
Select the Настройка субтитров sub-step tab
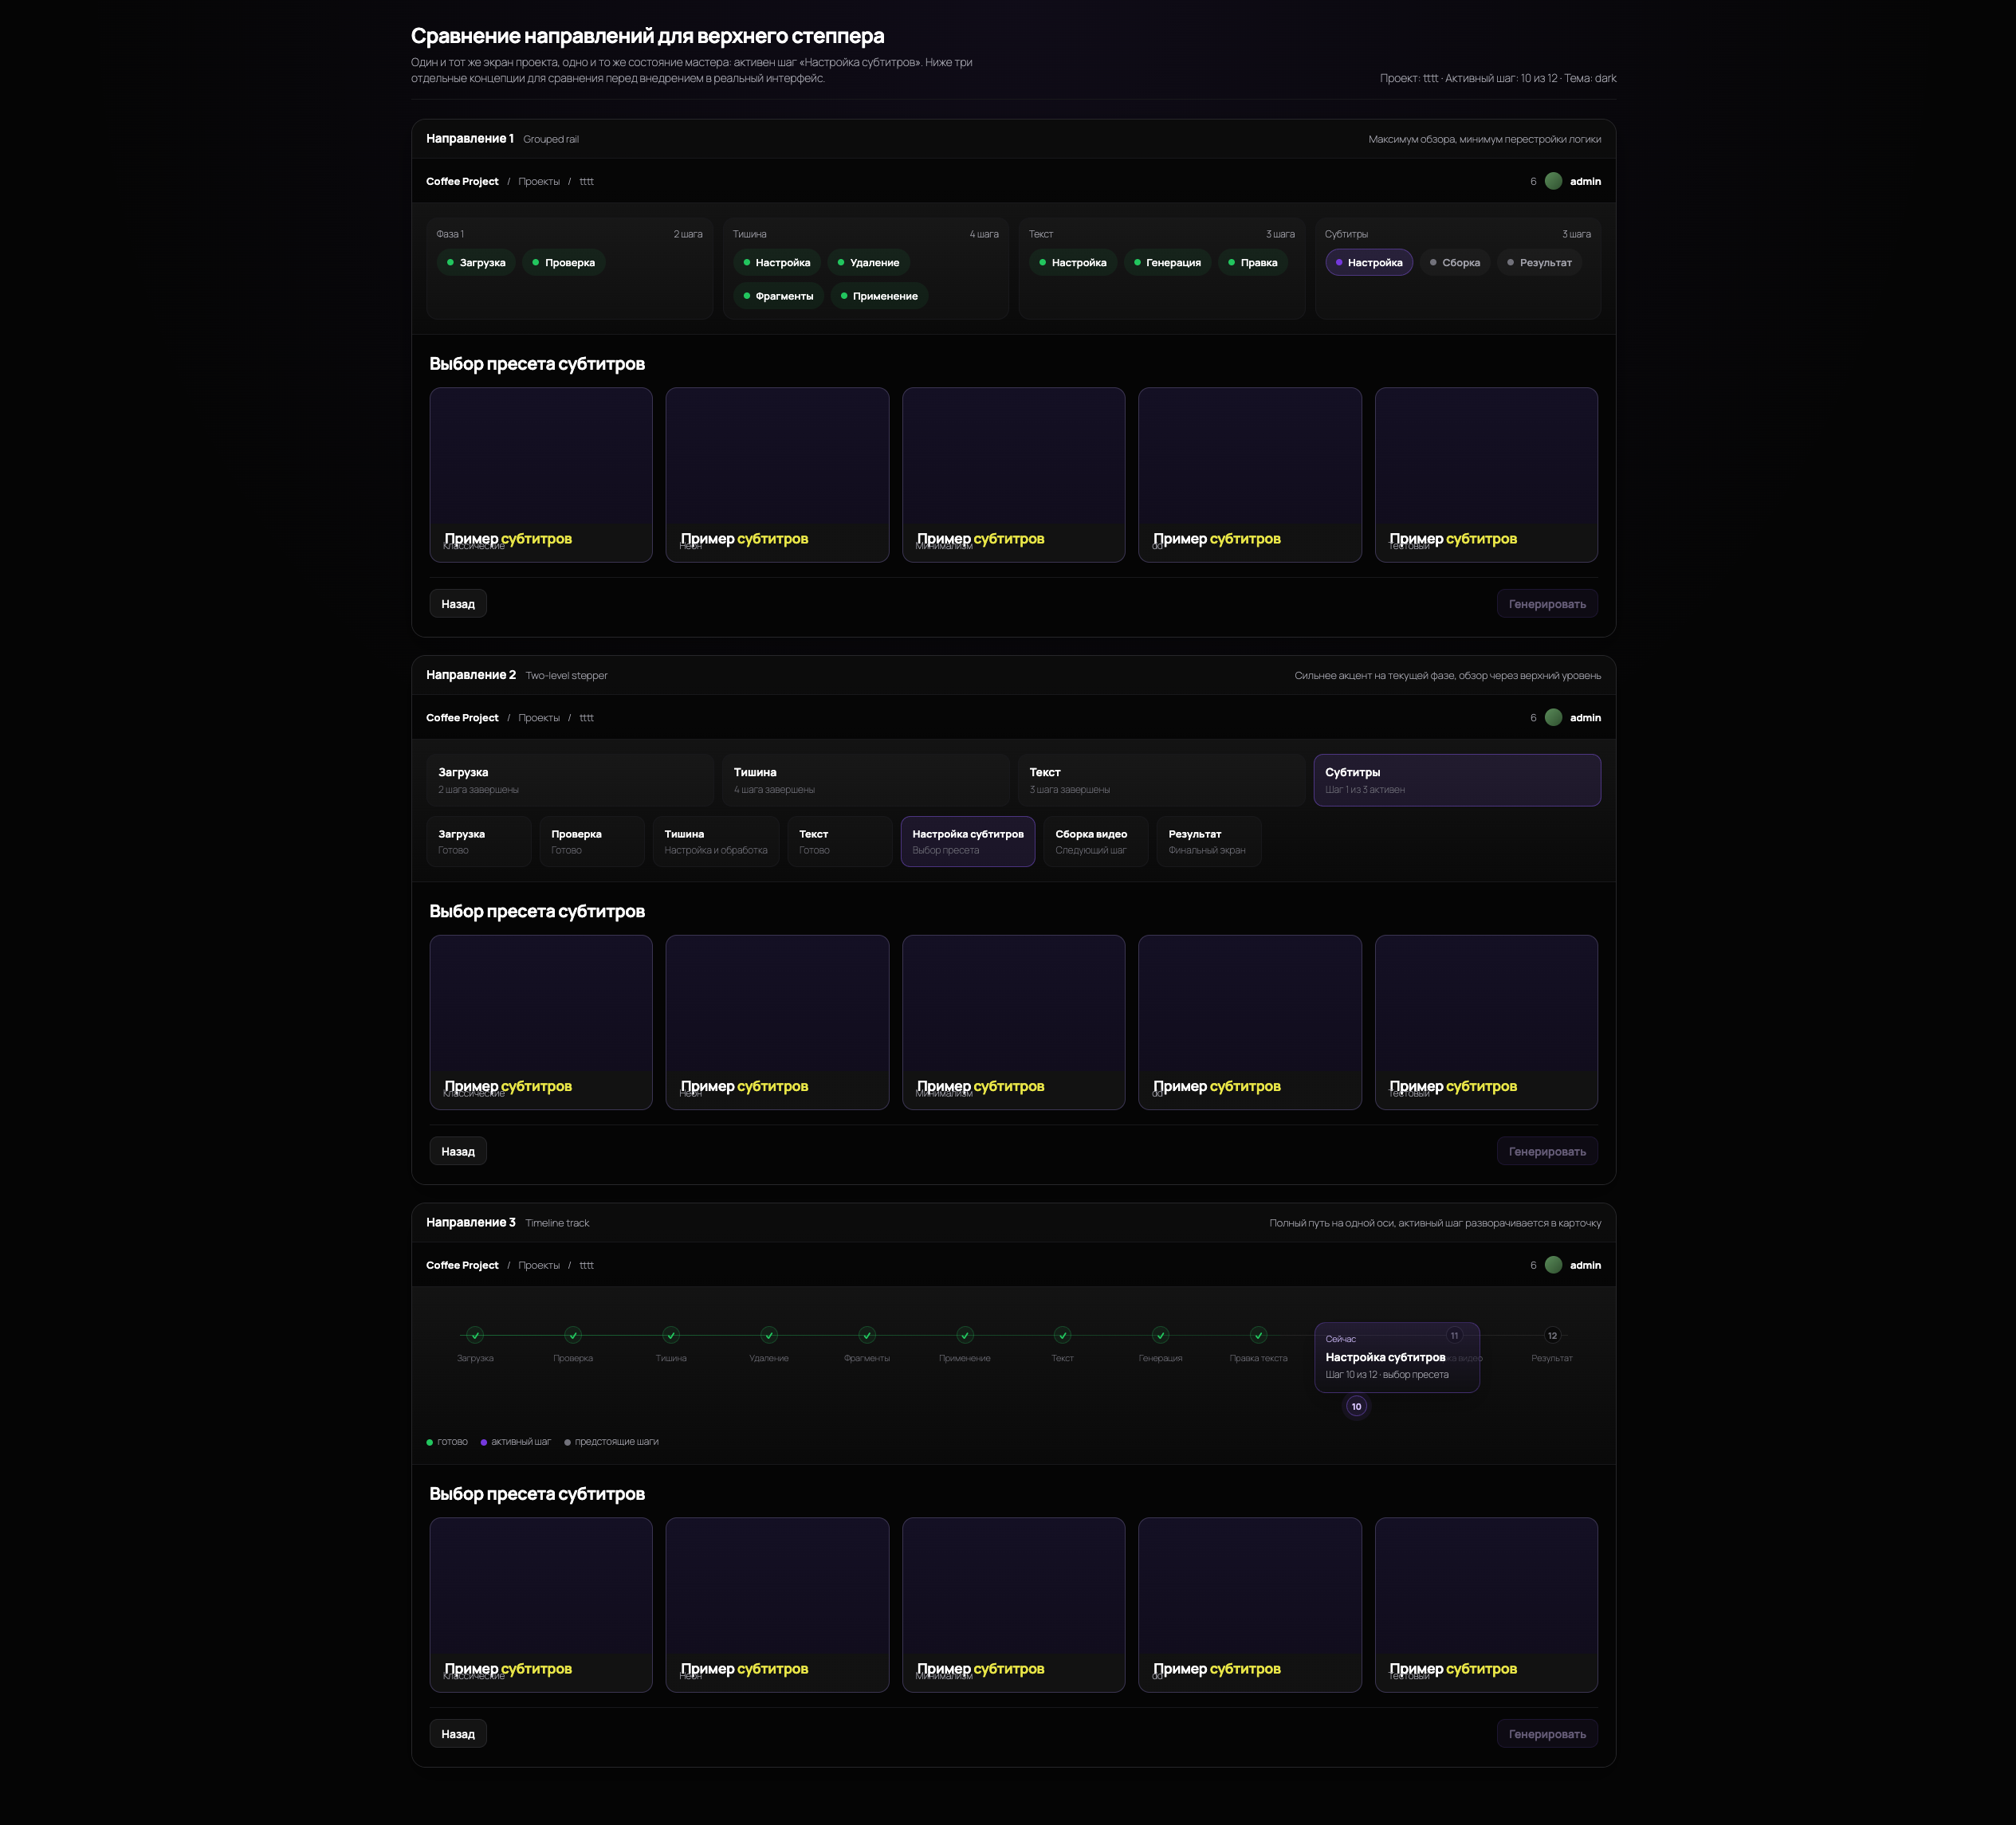click(x=967, y=841)
